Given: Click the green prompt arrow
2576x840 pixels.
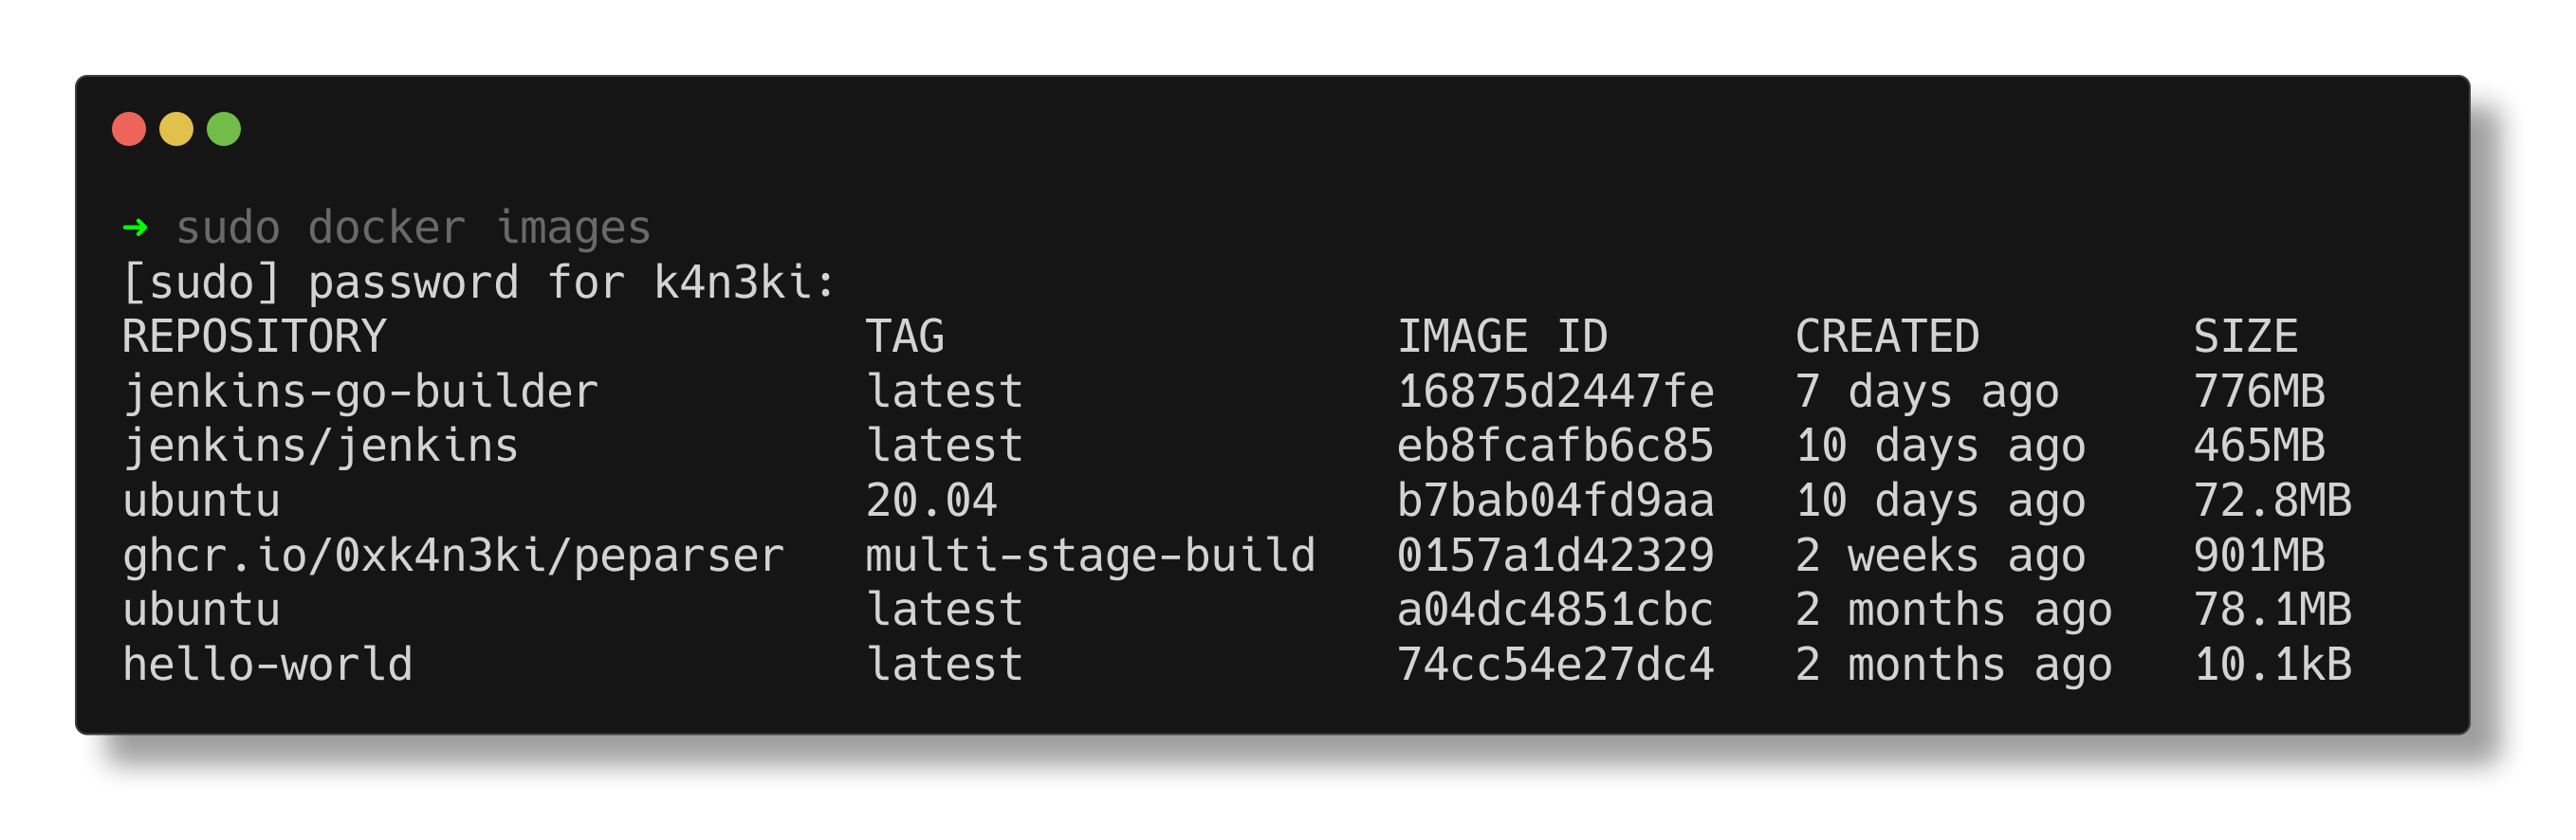Looking at the screenshot, I should click(135, 228).
